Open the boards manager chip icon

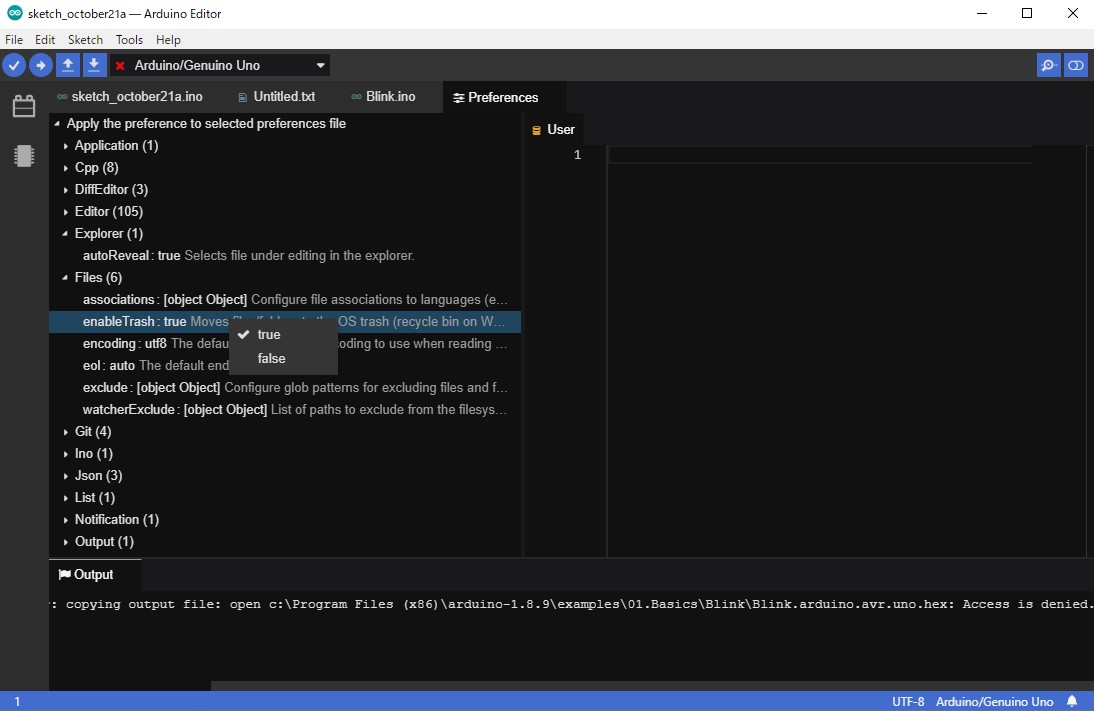pos(24,156)
